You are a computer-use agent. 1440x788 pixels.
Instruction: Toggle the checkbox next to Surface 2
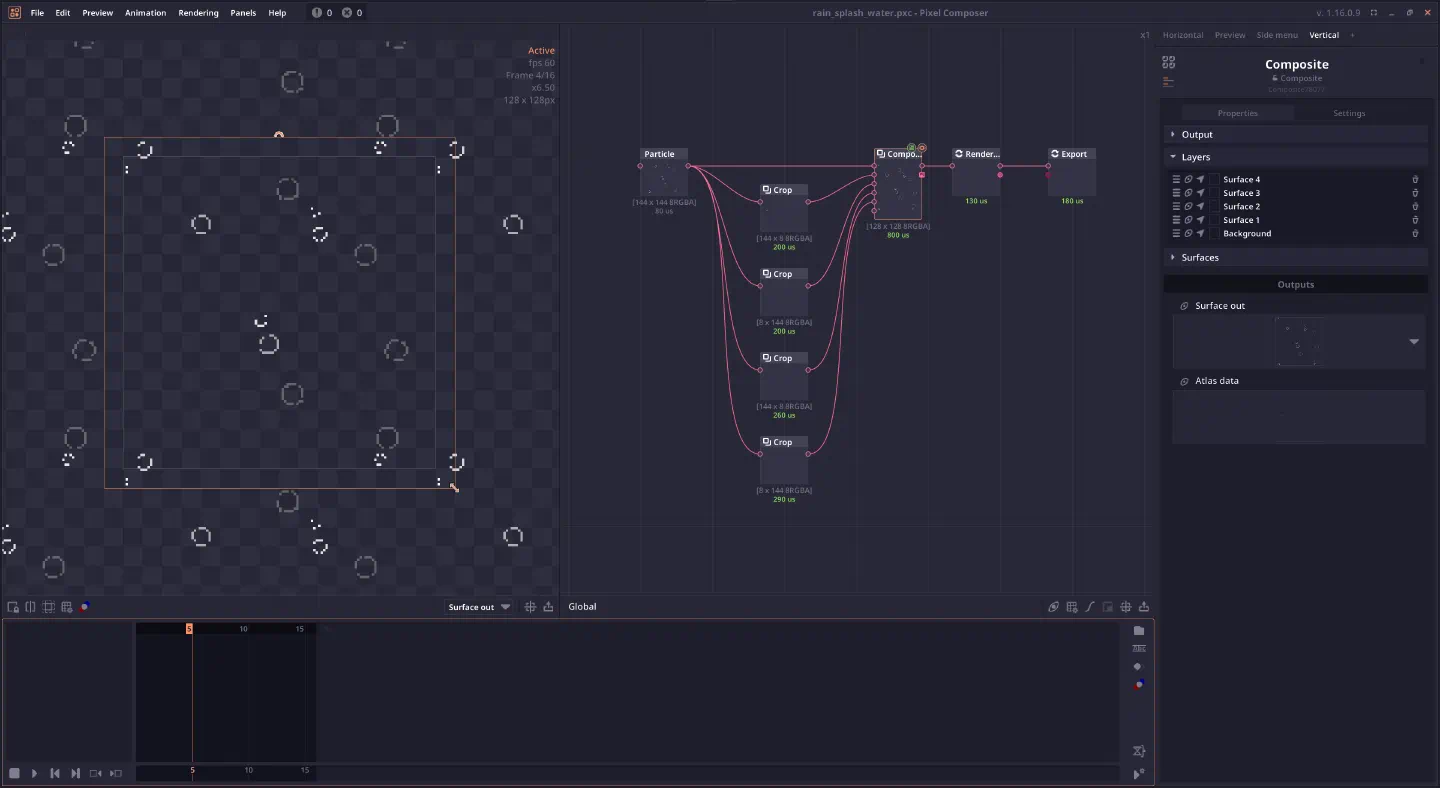[x=1215, y=206]
